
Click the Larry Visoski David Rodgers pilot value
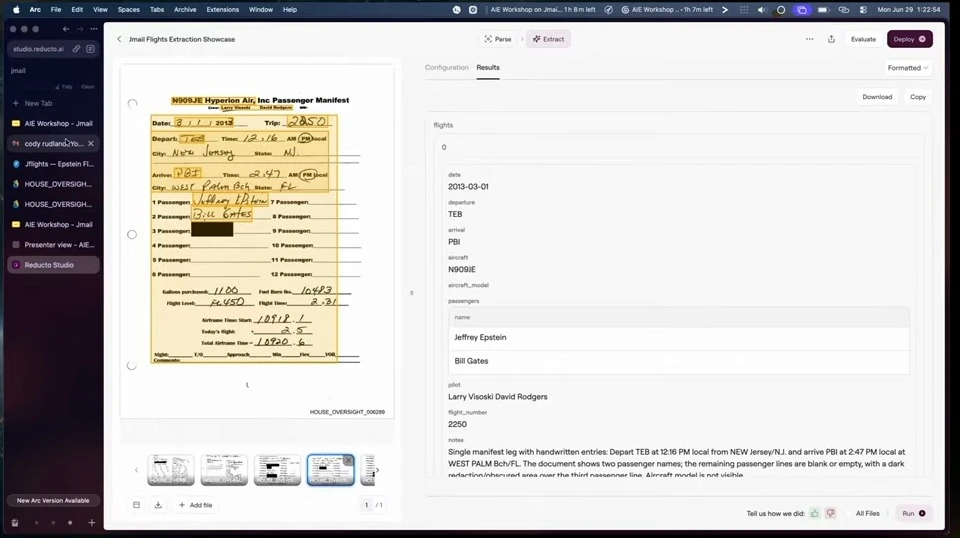tap(498, 397)
